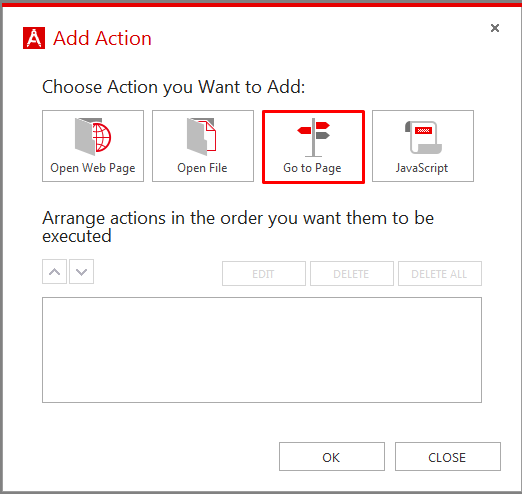
Task: Move action down with the down chevron
Action: [81, 272]
